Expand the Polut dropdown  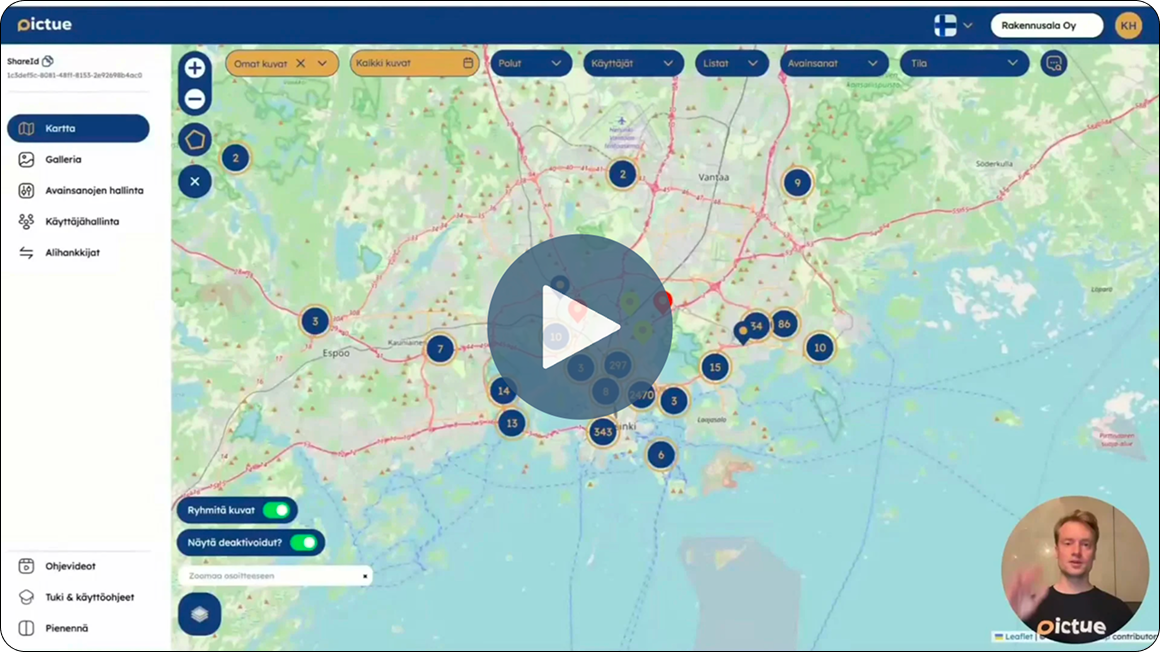point(531,64)
